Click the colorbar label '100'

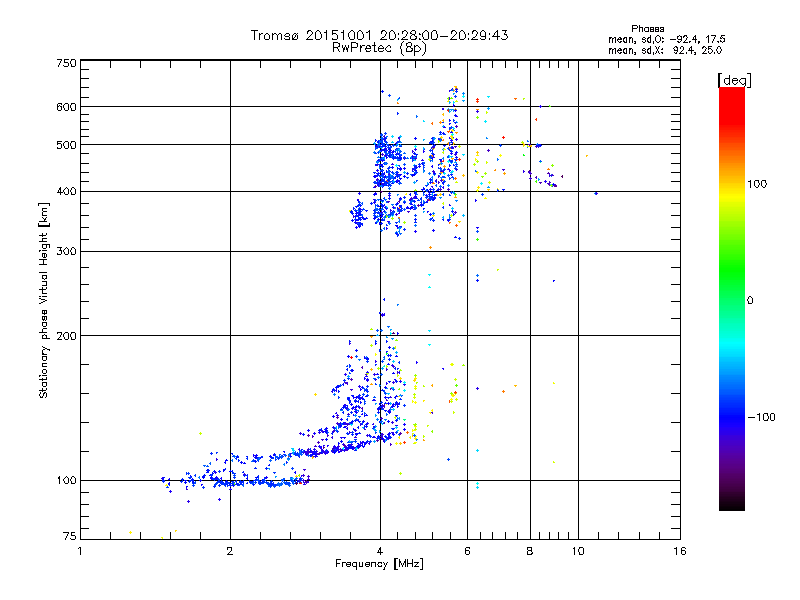(x=757, y=184)
